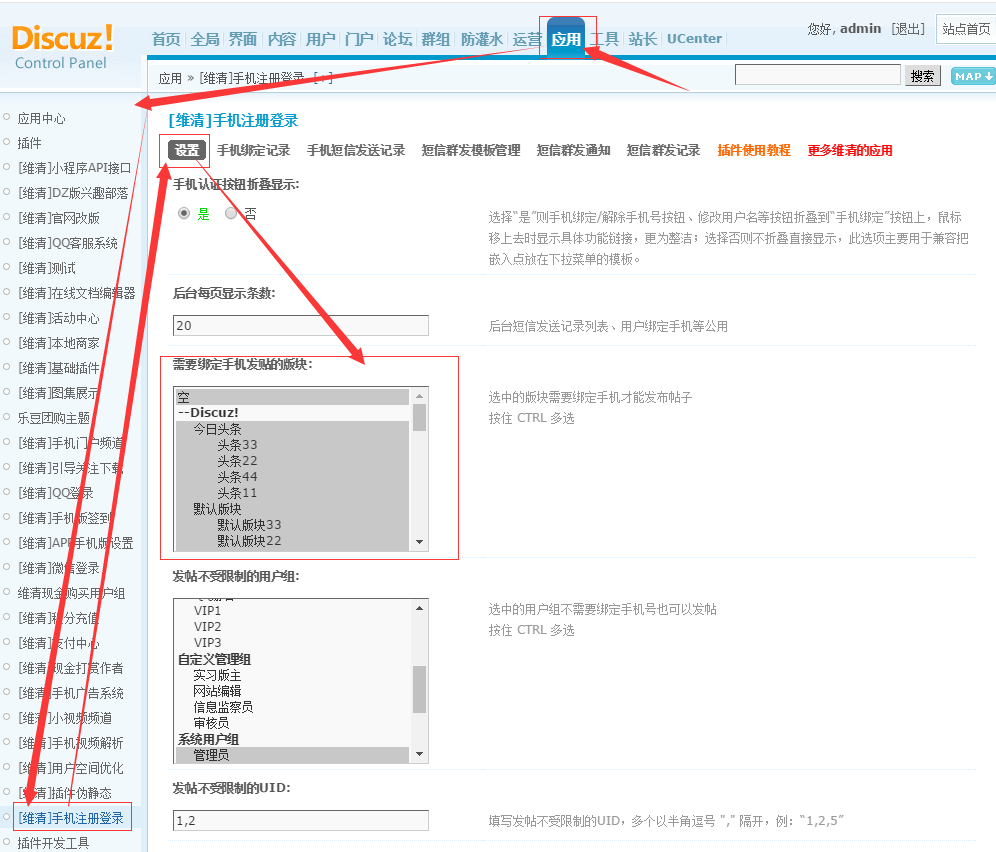The height and width of the screenshot is (852, 996).
Task: Open the 首页 top menu
Action: [166, 39]
